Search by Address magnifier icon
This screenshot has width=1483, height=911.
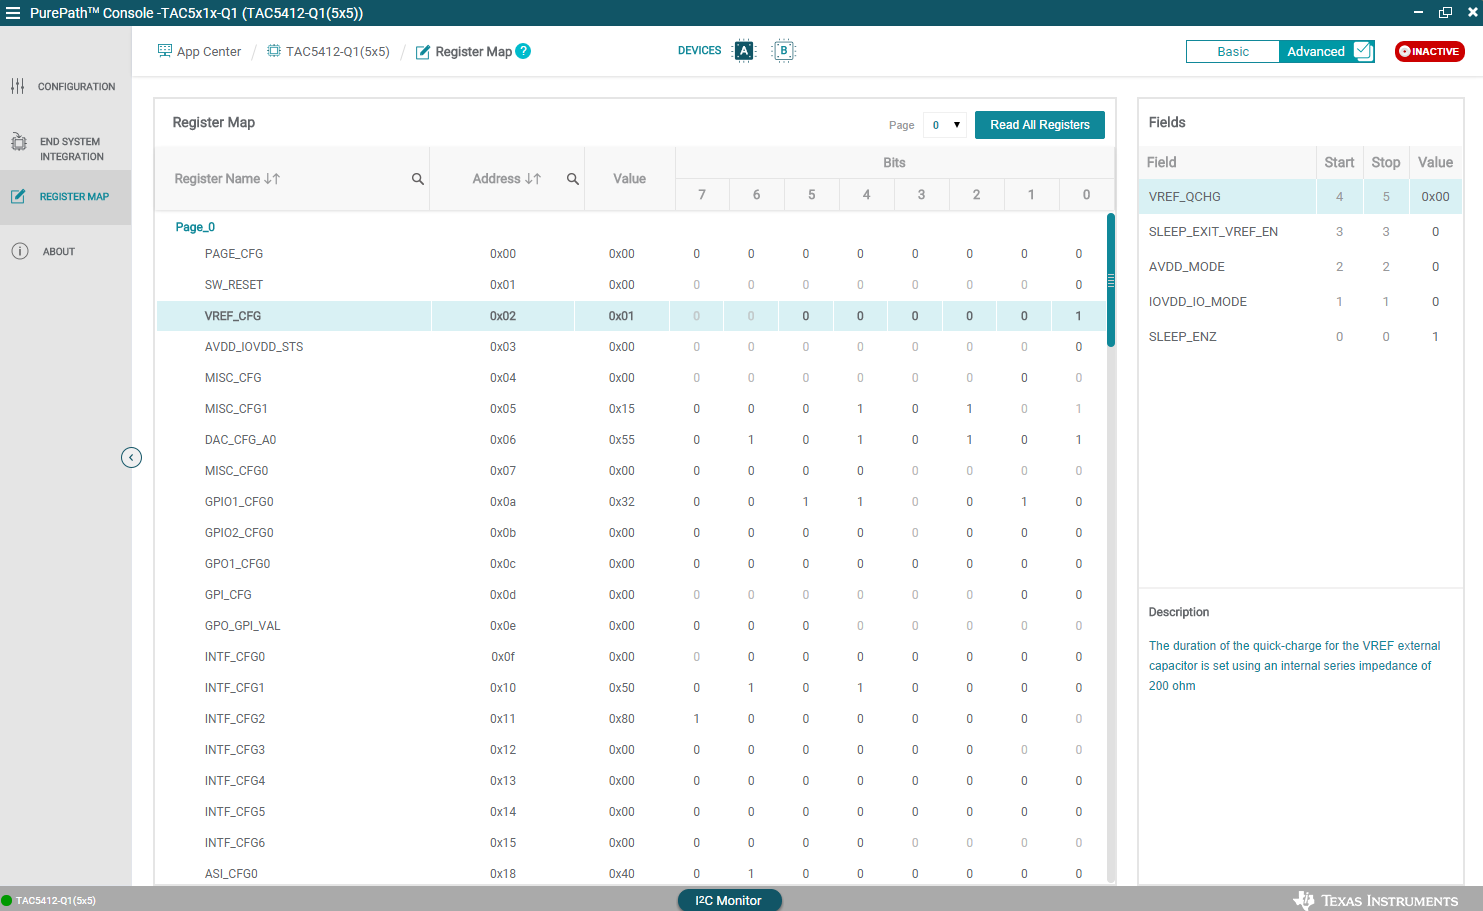(x=573, y=179)
